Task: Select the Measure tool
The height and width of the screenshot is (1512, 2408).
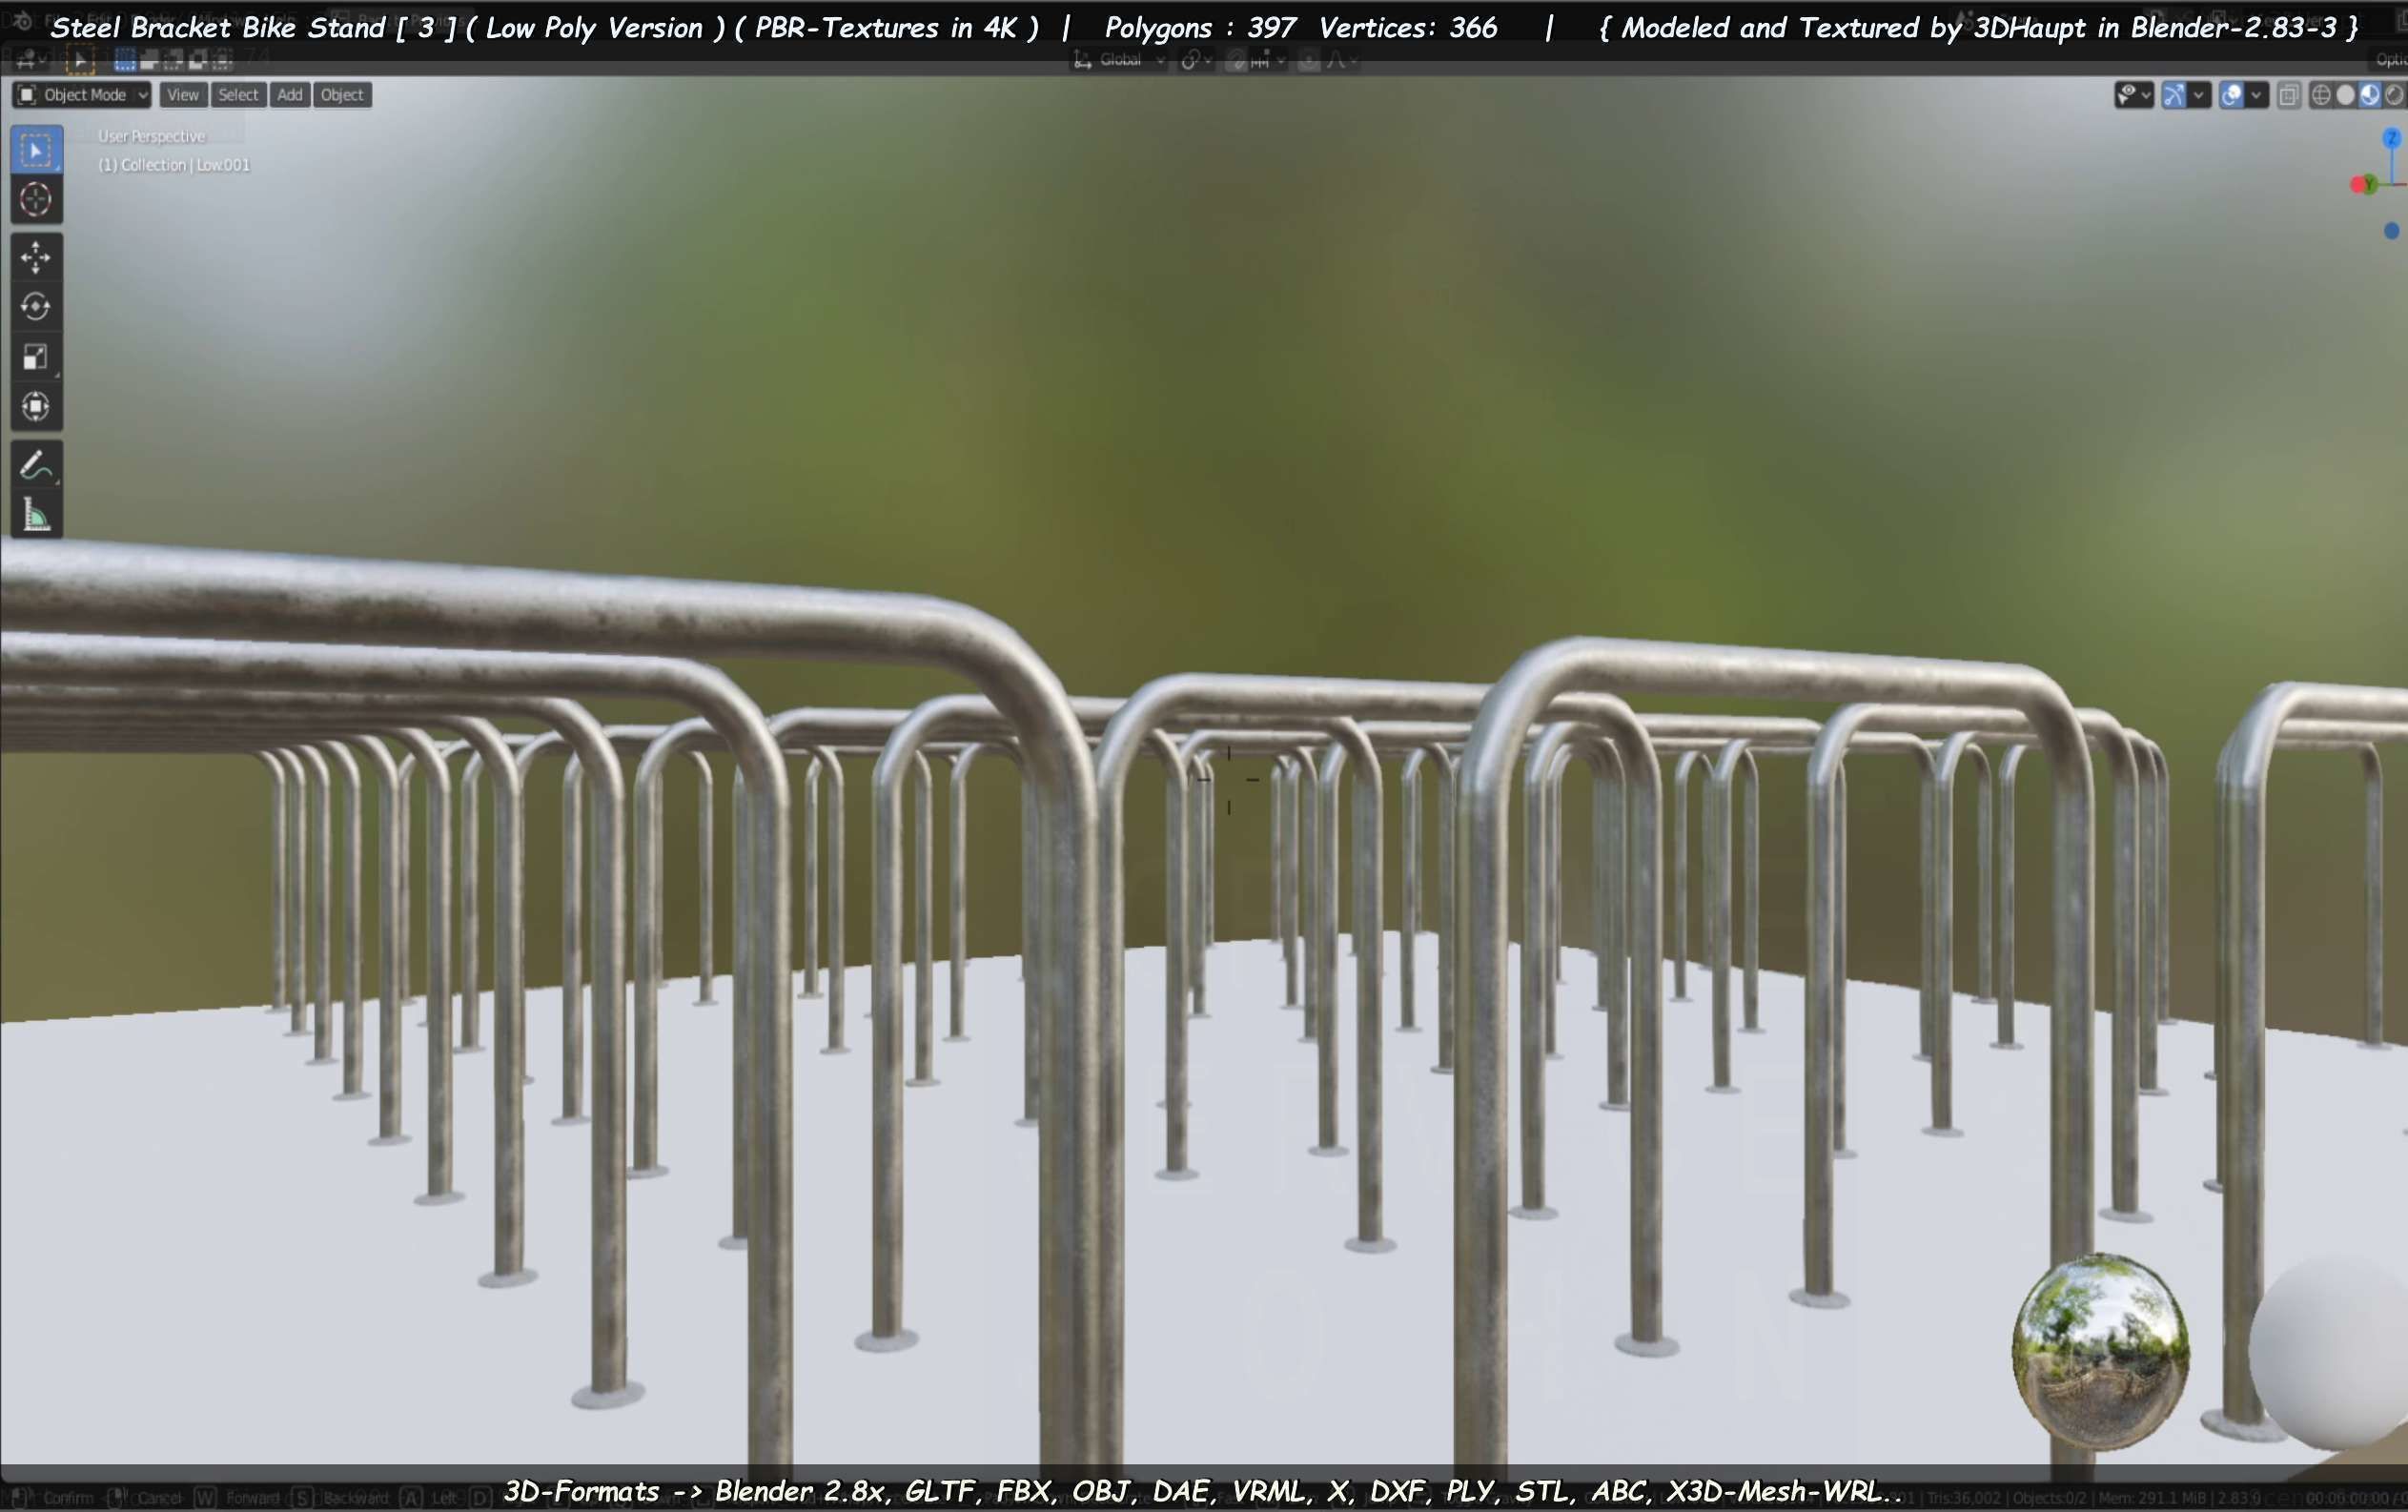Action: [x=36, y=516]
